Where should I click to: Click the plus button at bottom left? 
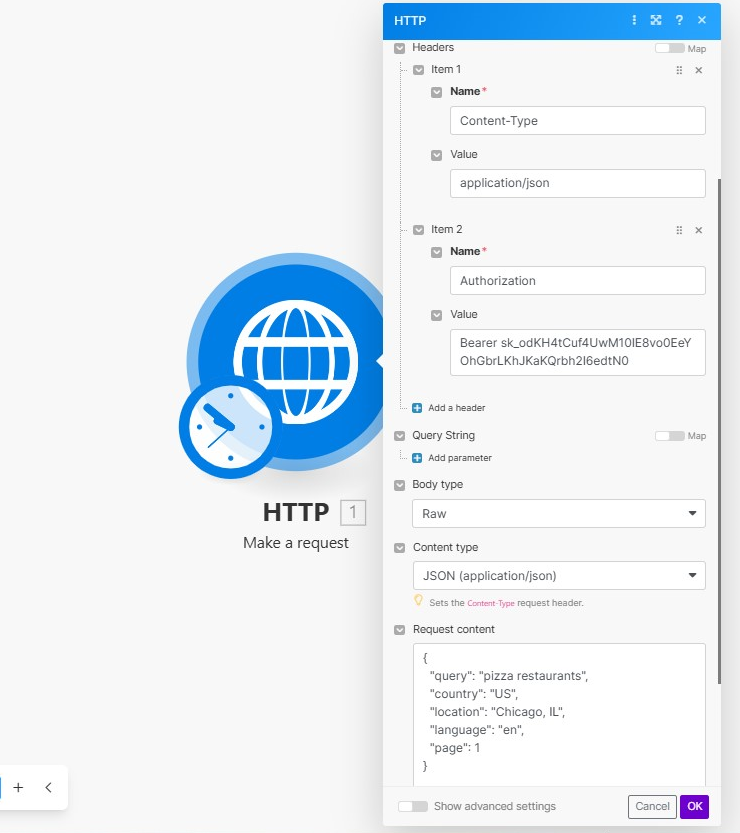18,787
